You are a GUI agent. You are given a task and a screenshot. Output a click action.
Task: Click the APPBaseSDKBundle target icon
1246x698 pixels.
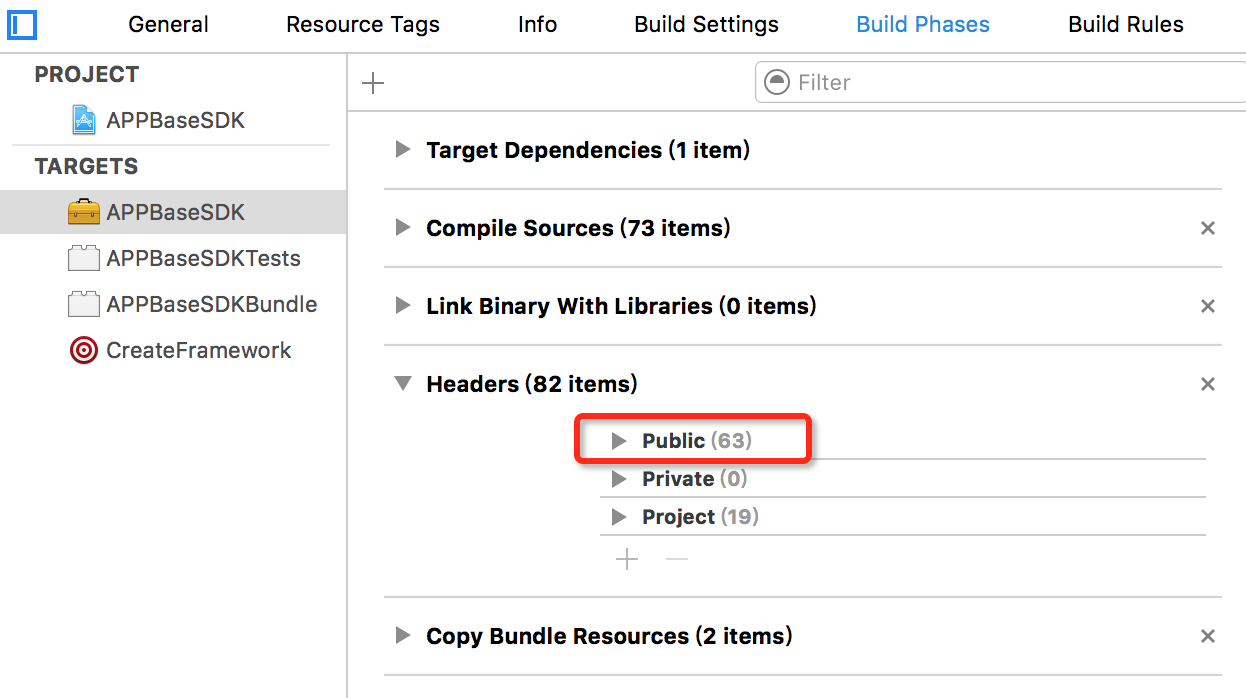pyautogui.click(x=84, y=304)
